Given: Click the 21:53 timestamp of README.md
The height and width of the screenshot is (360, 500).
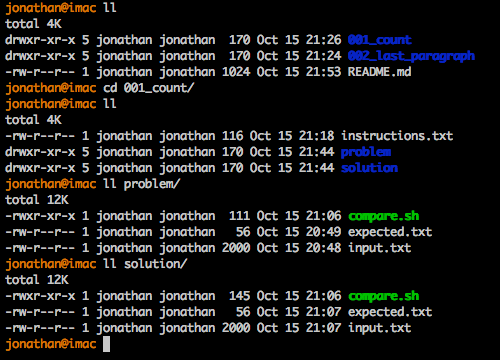Looking at the screenshot, I should (x=323, y=72).
